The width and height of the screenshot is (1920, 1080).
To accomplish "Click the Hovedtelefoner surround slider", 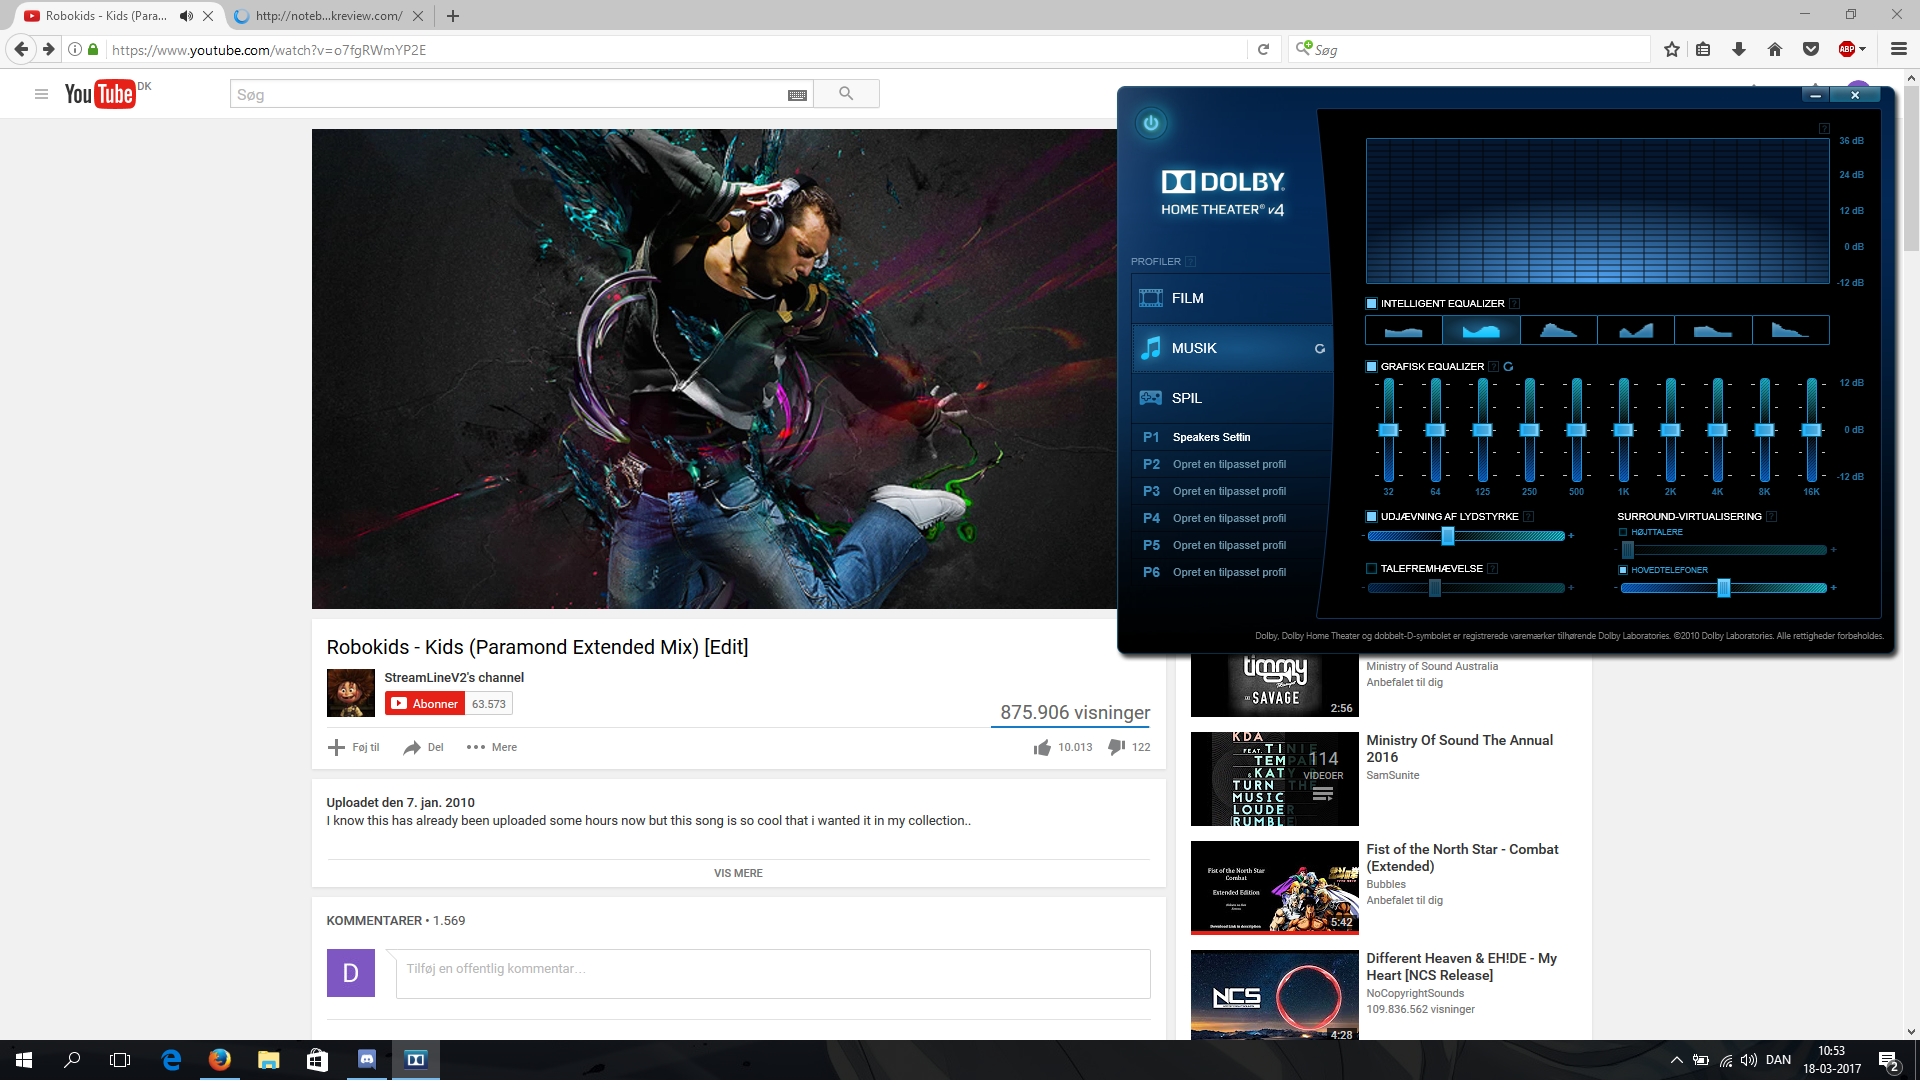I will click(1724, 588).
